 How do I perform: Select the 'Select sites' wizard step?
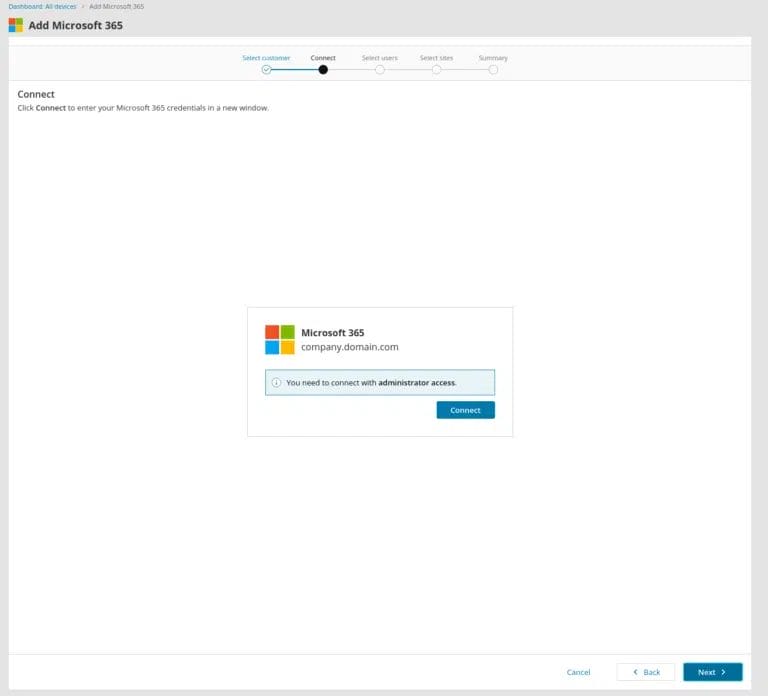[x=436, y=58]
